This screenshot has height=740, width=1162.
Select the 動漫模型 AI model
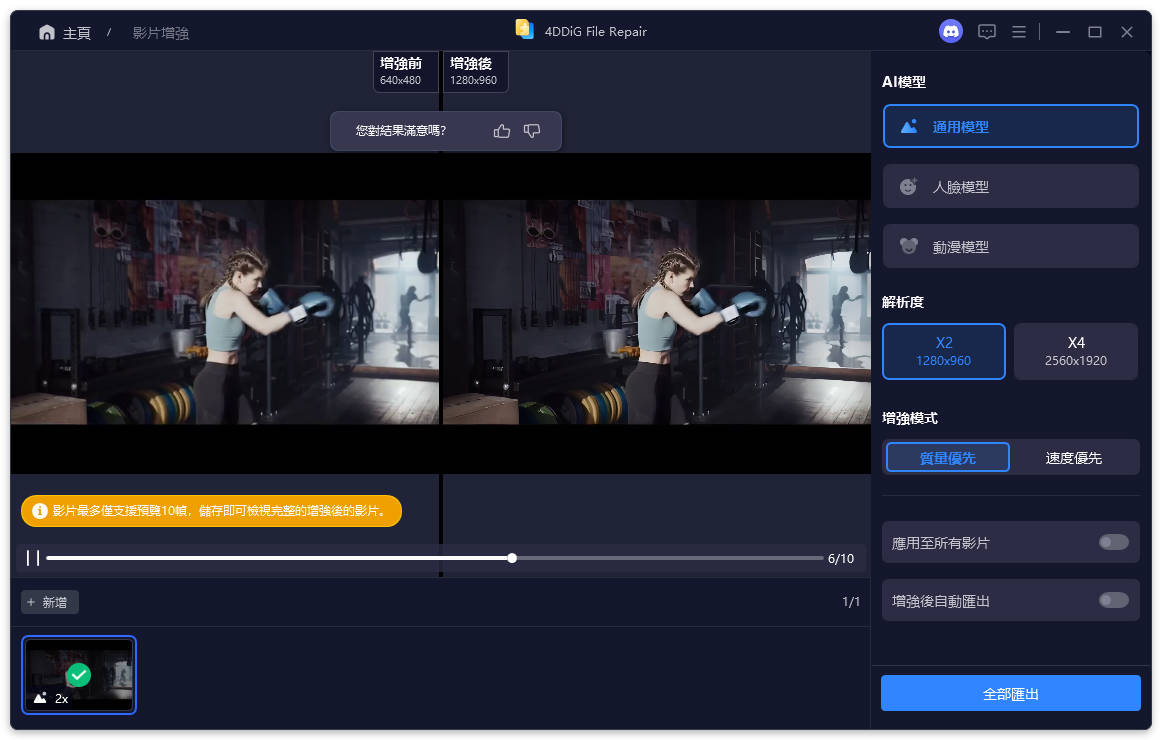coord(1010,246)
